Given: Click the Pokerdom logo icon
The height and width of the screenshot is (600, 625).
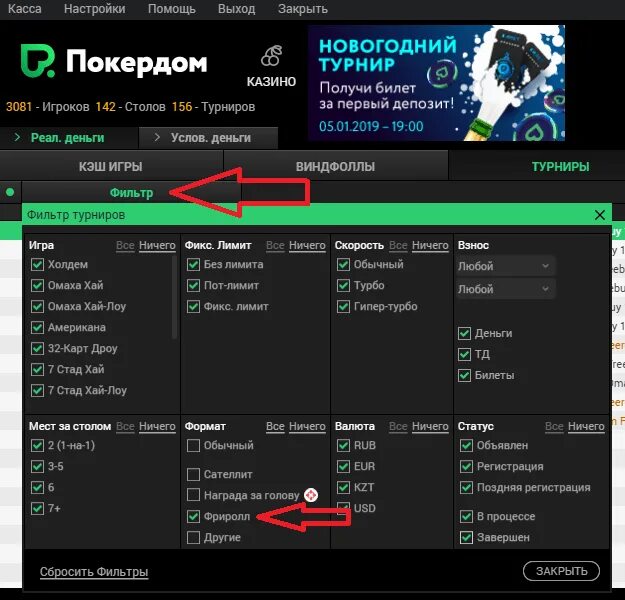Looking at the screenshot, I should (x=38, y=60).
